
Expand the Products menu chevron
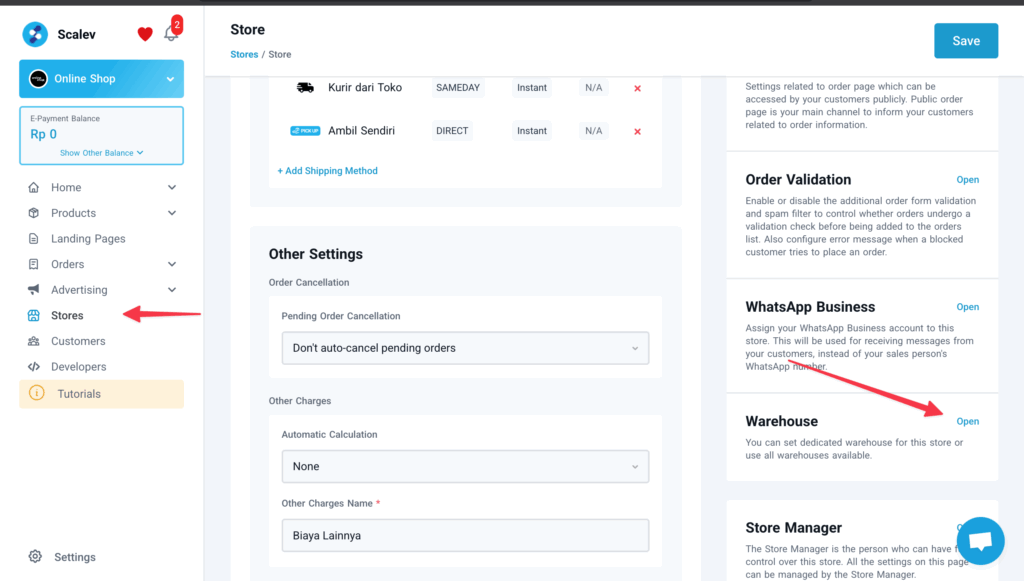pos(172,213)
